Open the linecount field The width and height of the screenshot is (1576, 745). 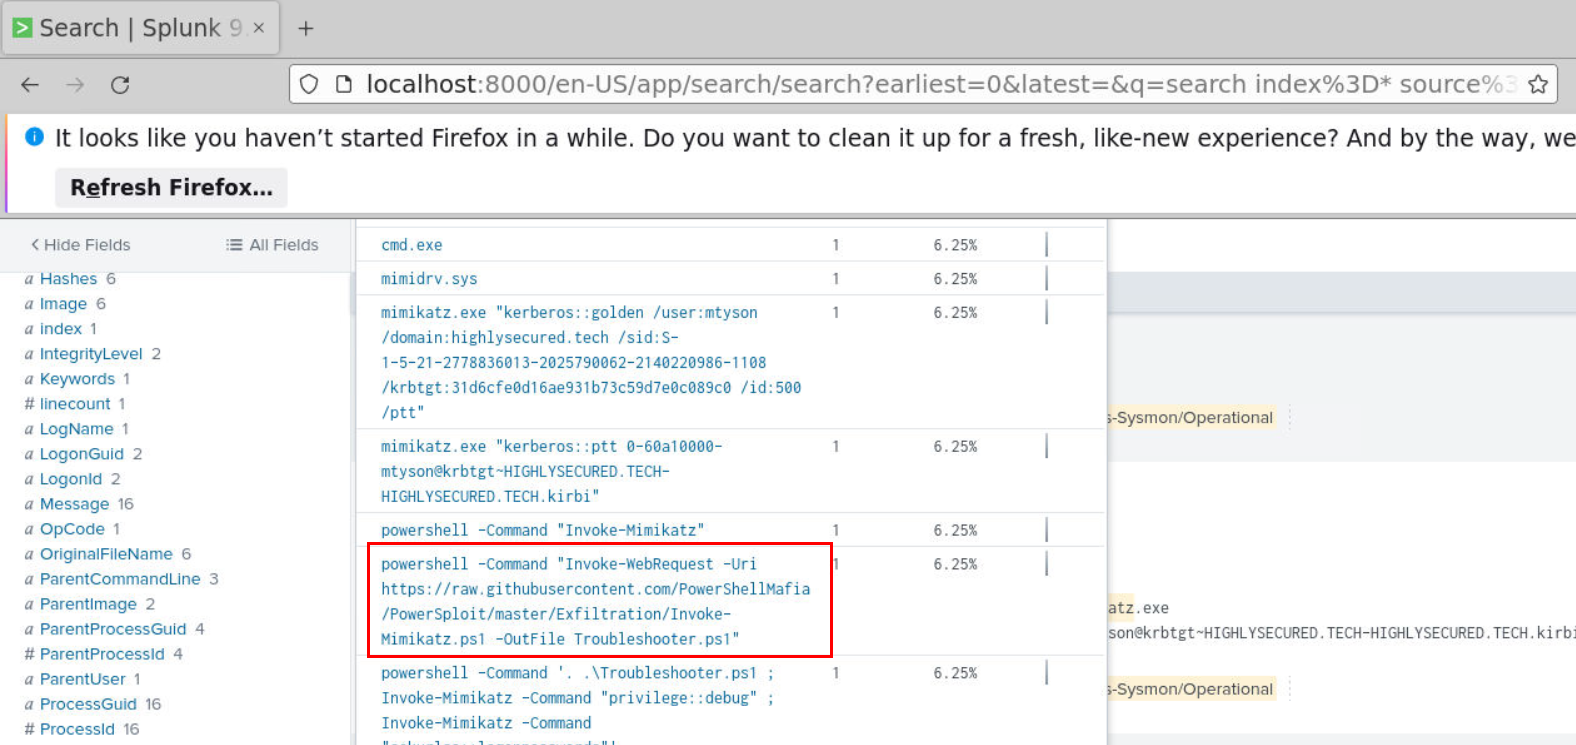[75, 404]
